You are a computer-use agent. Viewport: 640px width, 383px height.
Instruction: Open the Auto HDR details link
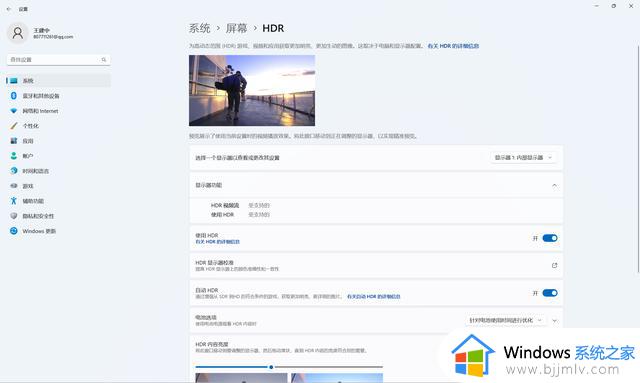point(373,296)
